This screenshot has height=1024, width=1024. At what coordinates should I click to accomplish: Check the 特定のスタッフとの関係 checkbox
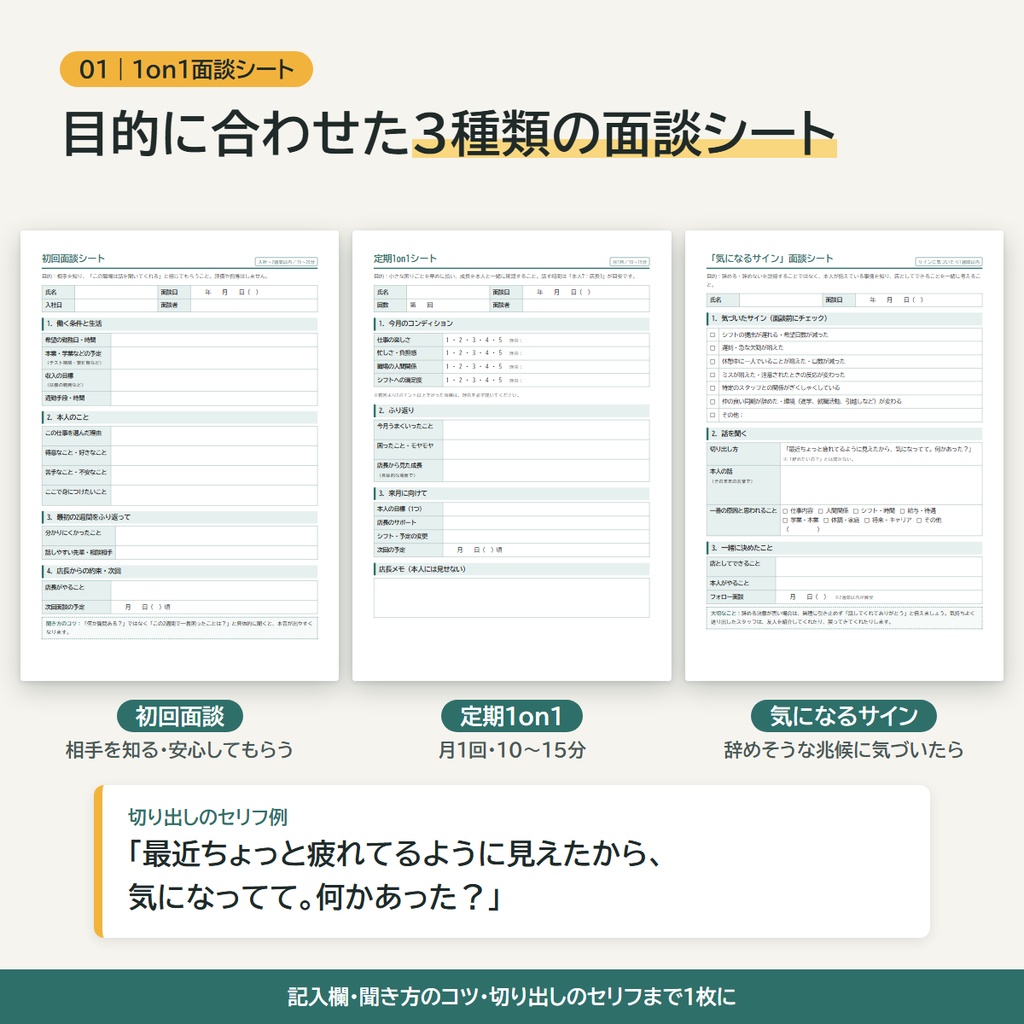[x=712, y=388]
